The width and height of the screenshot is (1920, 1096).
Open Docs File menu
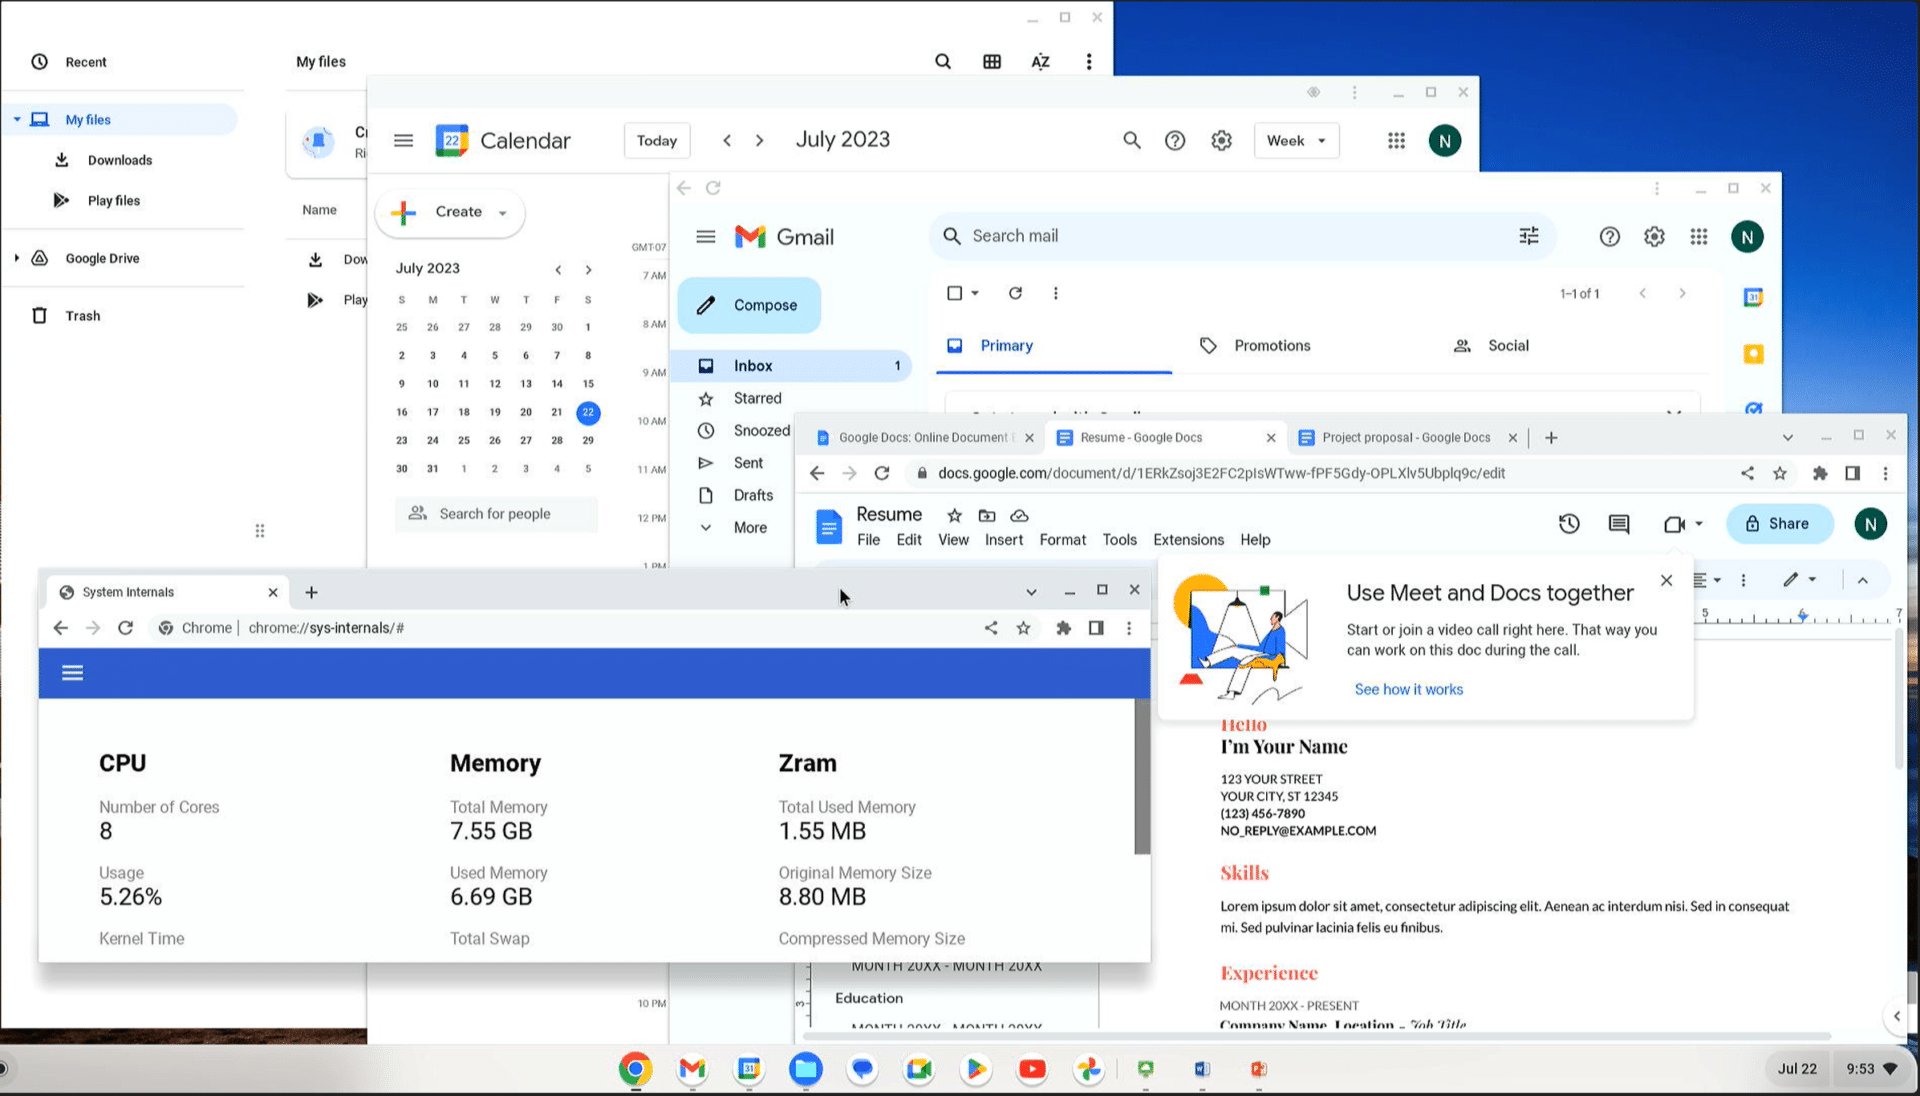tap(868, 540)
